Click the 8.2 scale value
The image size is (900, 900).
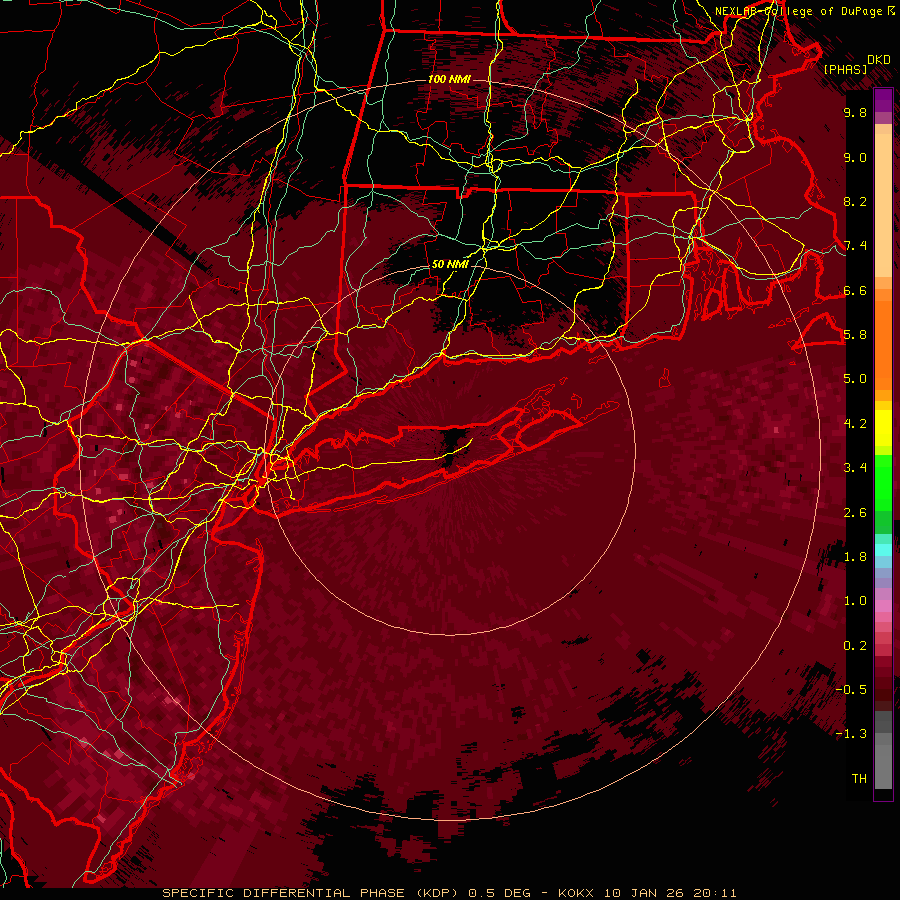point(855,201)
